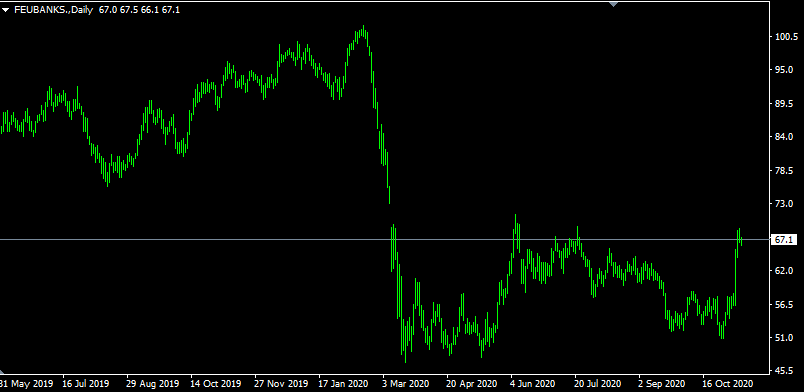Select the current price label 67.1
804x392 pixels.
pos(784,240)
